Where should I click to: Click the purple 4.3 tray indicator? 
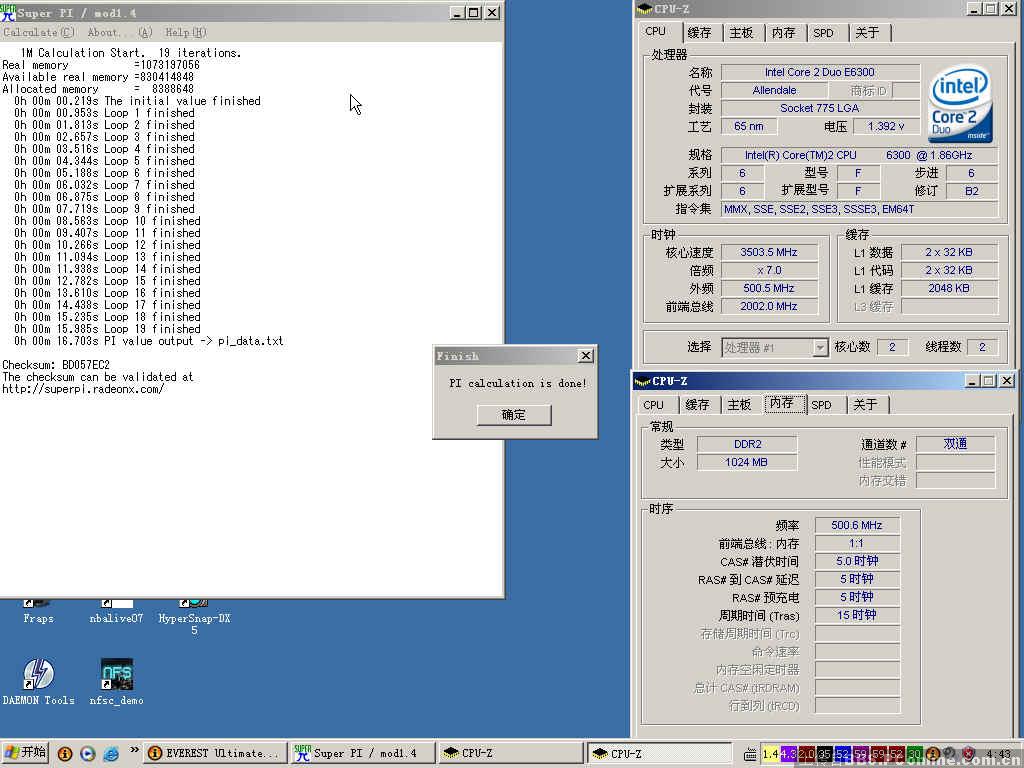pyautogui.click(x=788, y=754)
